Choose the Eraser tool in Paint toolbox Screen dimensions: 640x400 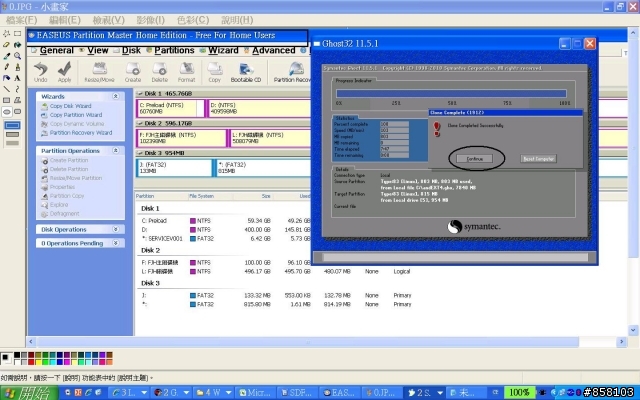point(7,44)
